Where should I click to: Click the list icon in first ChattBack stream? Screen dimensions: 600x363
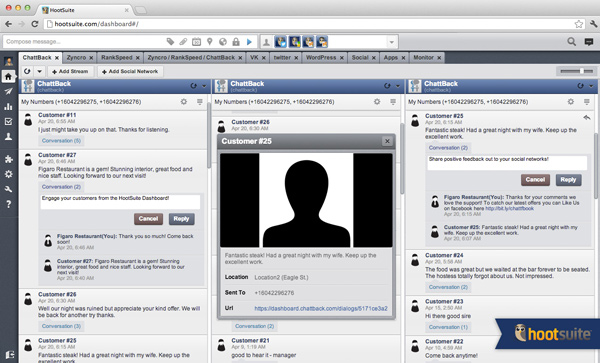pos(200,102)
